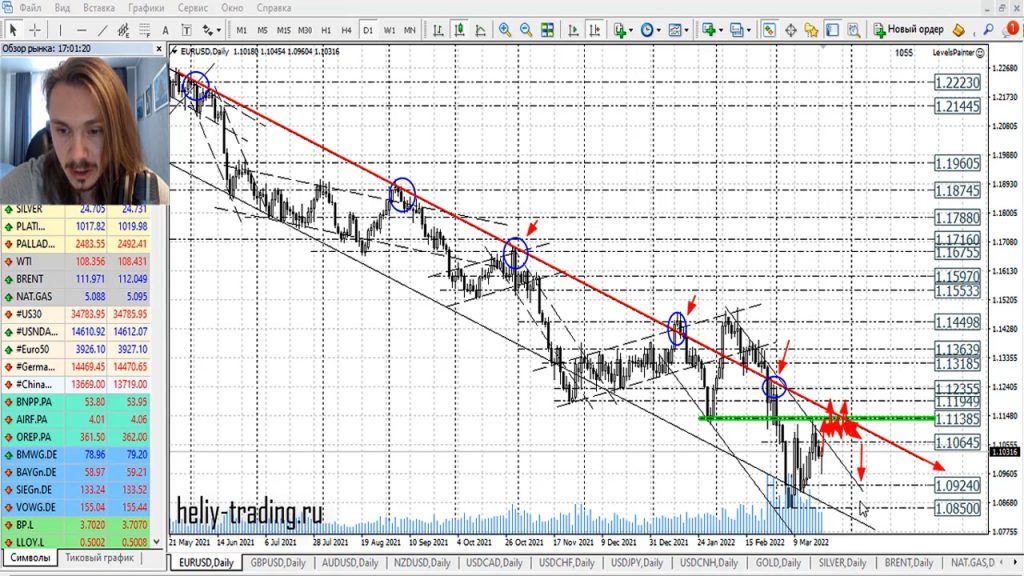Open the Вставка menu
1024x576 pixels.
pos(98,8)
